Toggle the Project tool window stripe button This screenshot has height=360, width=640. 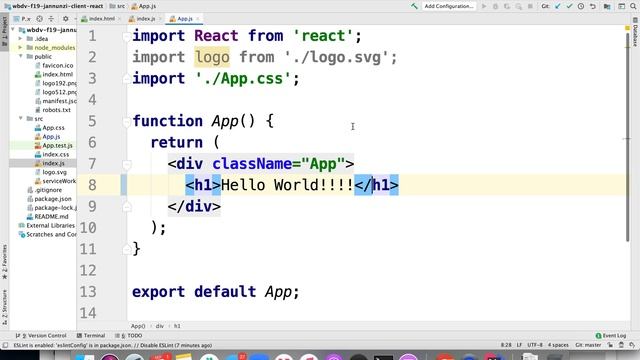point(4,33)
